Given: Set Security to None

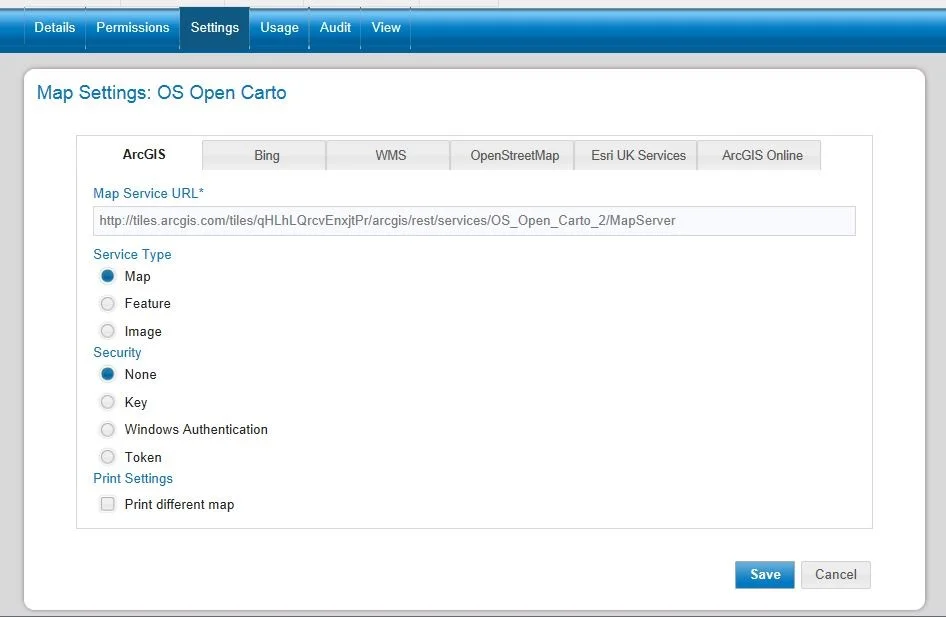Looking at the screenshot, I should pyautogui.click(x=107, y=375).
